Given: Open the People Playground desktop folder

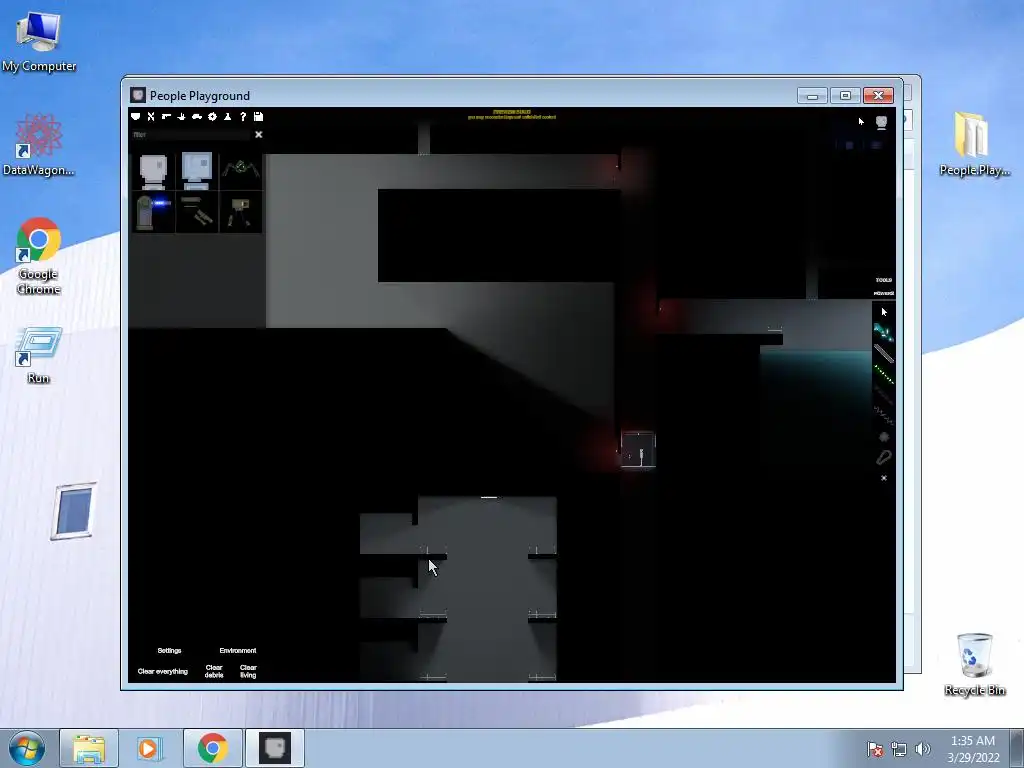Looking at the screenshot, I should (974, 144).
